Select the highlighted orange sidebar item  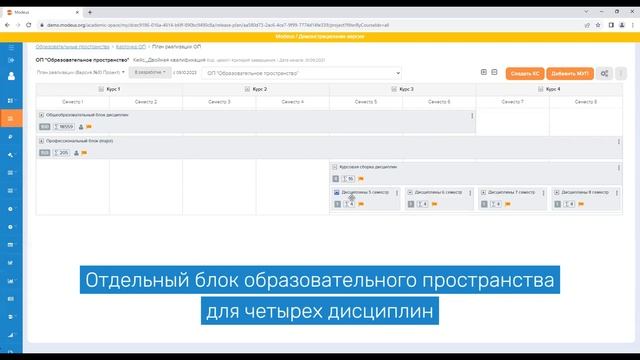click(x=11, y=118)
